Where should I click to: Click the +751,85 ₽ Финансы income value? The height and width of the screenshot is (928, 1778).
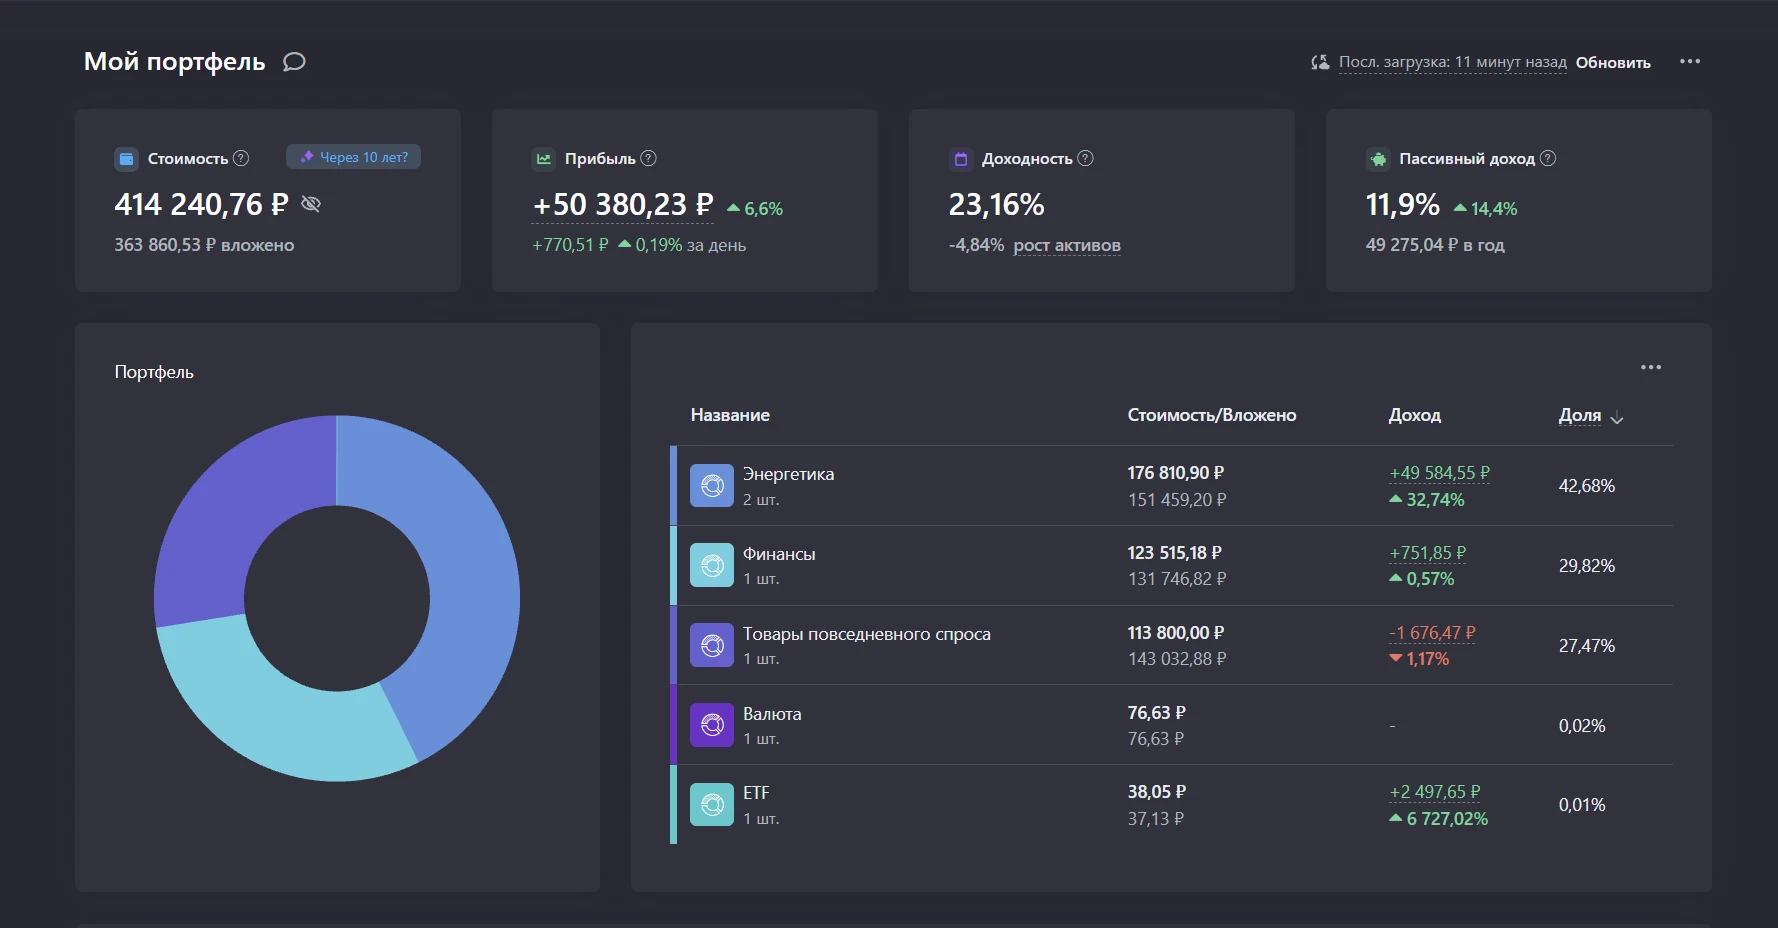click(x=1428, y=553)
